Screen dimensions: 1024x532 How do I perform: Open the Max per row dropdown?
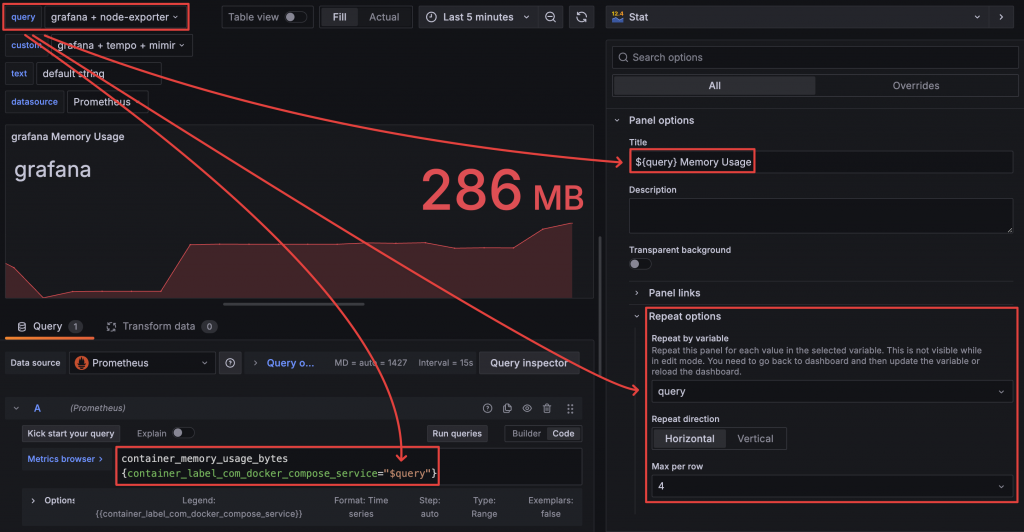[832, 486]
